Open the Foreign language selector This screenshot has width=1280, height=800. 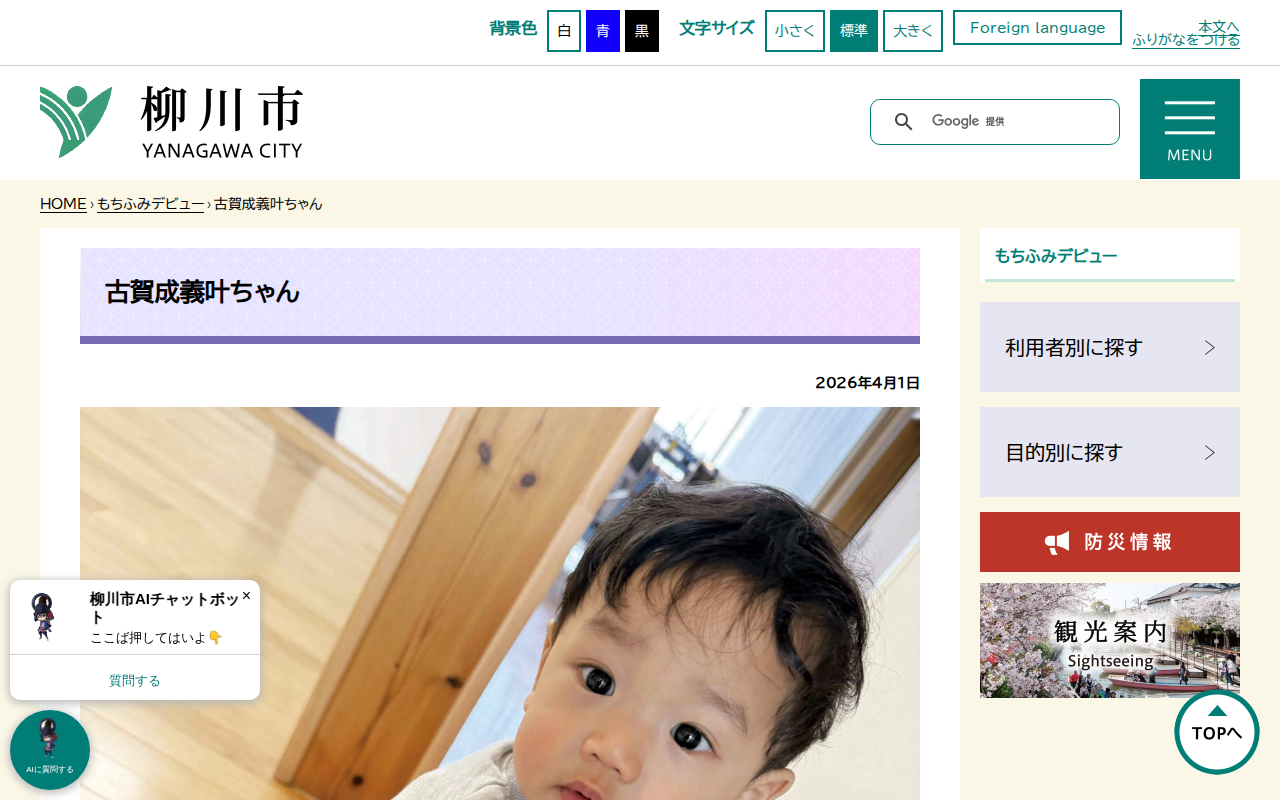[x=1037, y=28]
